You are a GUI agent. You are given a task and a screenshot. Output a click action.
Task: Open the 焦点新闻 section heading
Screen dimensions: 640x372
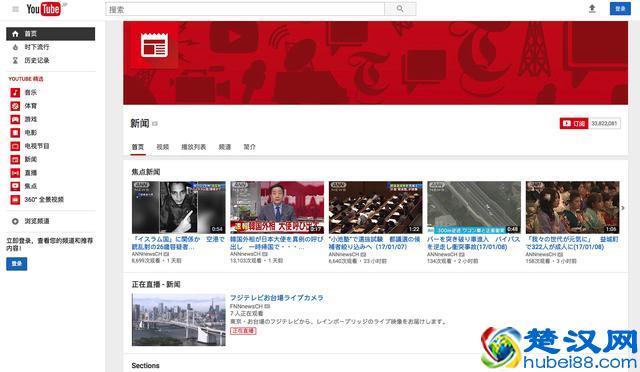[146, 172]
